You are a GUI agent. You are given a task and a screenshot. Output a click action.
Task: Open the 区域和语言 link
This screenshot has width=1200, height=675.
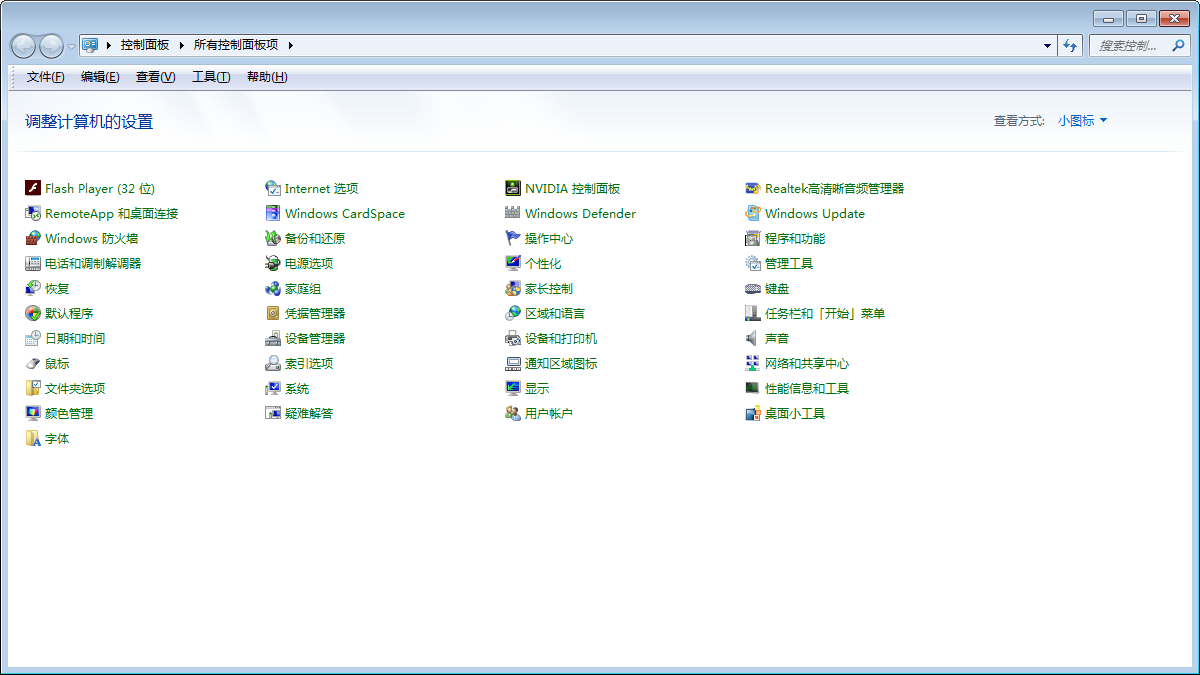point(555,313)
